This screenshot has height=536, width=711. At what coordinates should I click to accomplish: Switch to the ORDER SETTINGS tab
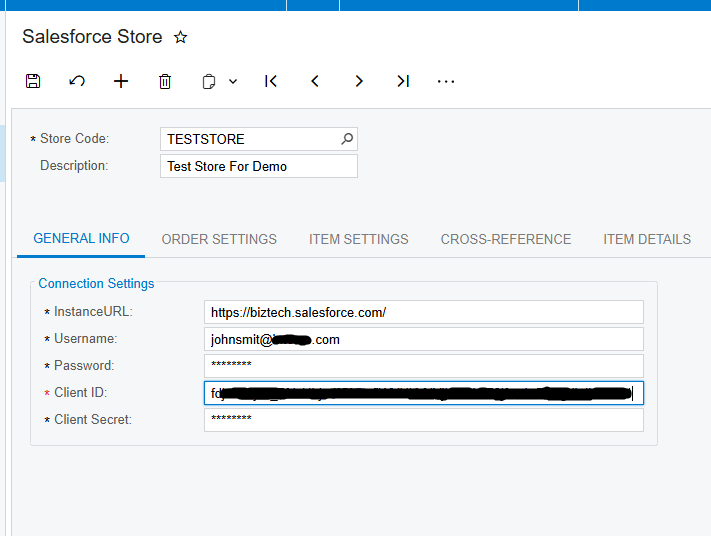[x=219, y=239]
